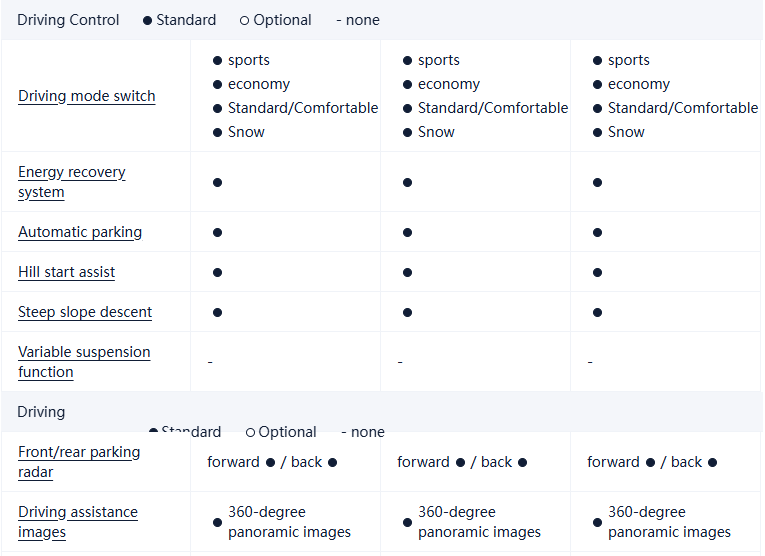Click Hill start assist dot in second column
This screenshot has width=765, height=556.
coord(407,272)
